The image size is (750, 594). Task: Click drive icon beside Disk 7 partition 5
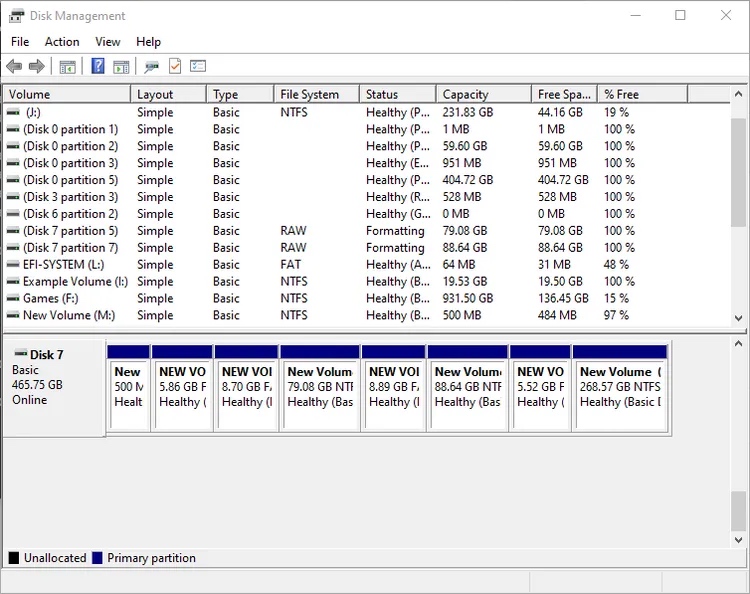pyautogui.click(x=13, y=231)
